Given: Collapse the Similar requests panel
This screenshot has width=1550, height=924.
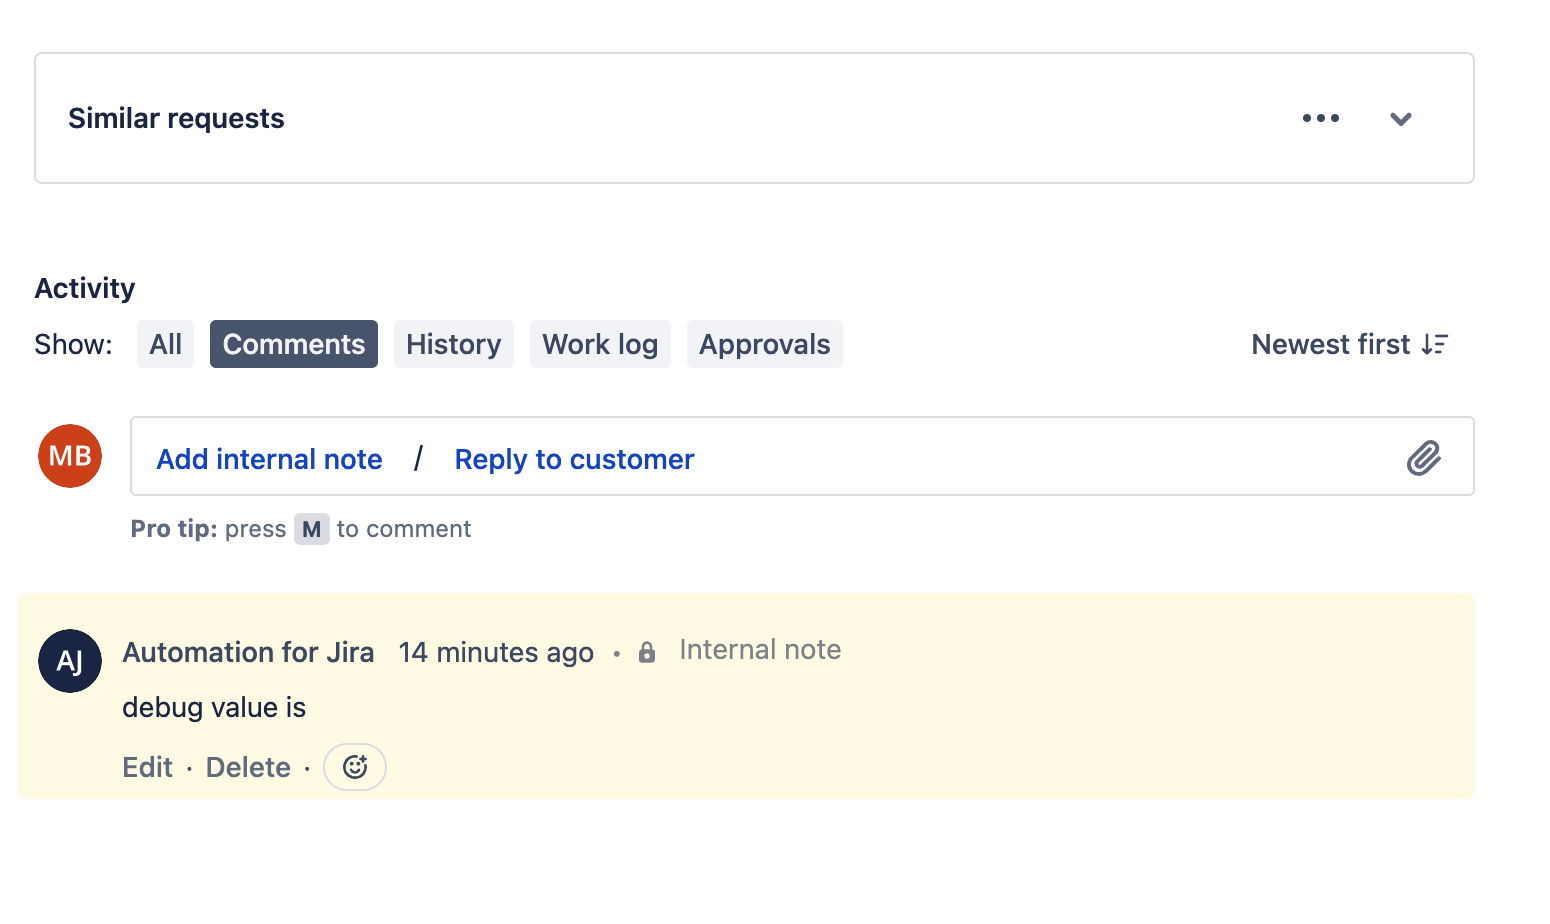Looking at the screenshot, I should click(x=1401, y=118).
